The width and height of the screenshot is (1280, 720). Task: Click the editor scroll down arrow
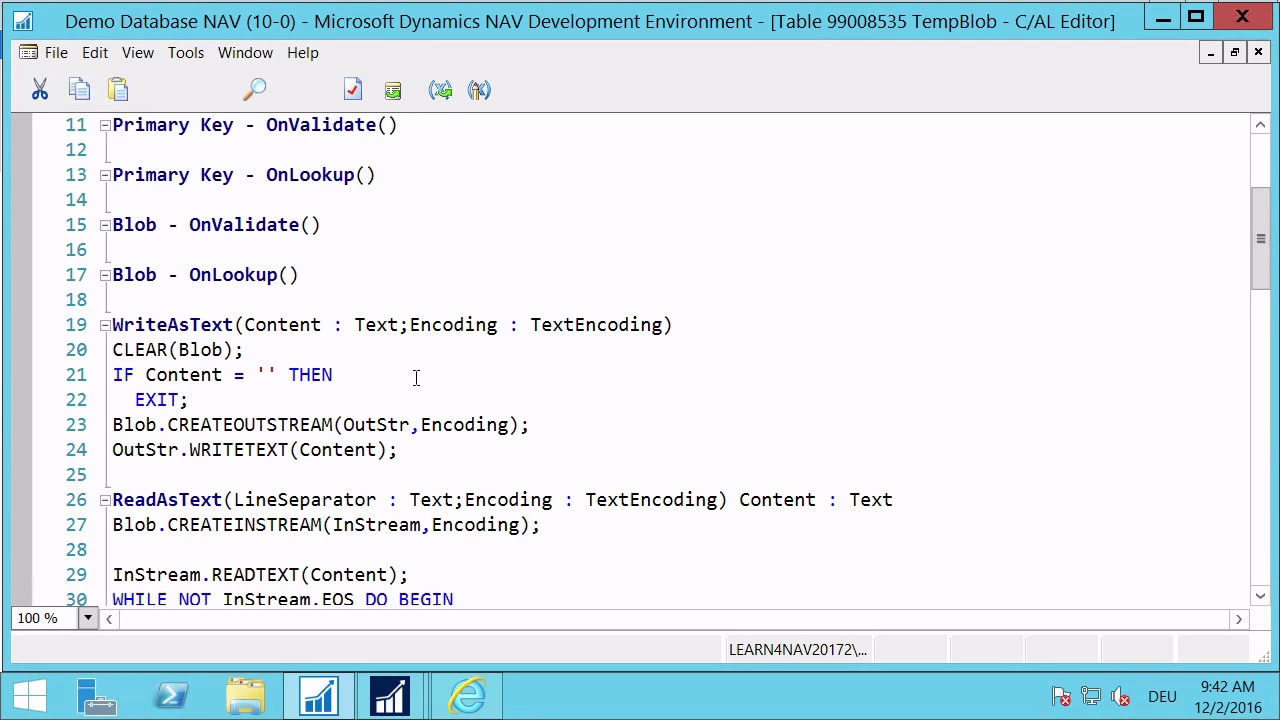tap(1260, 594)
